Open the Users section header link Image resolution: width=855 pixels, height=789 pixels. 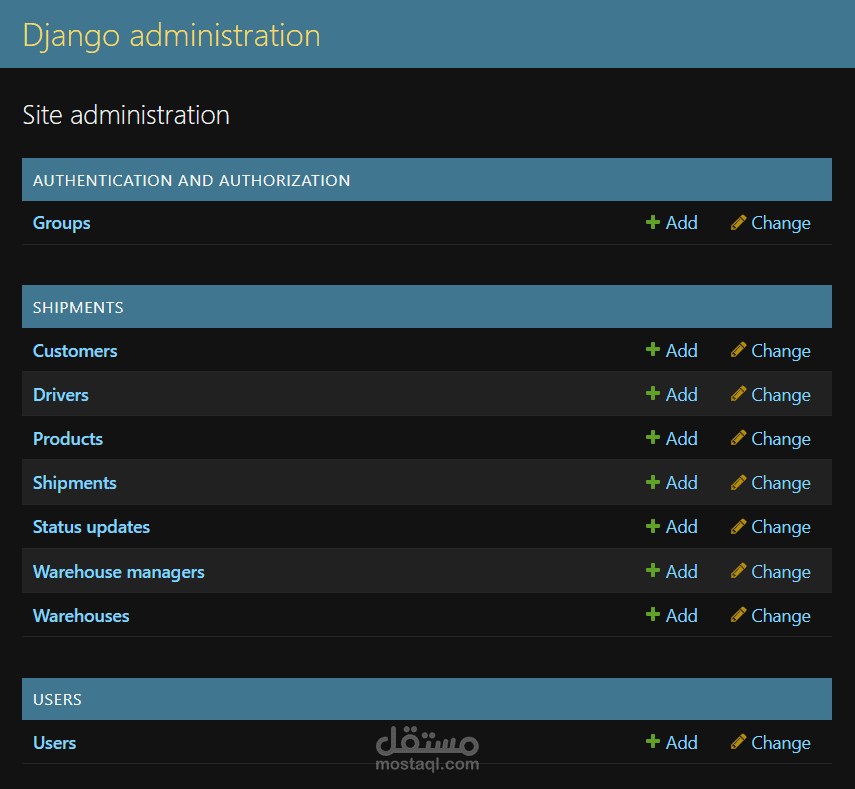pos(57,700)
